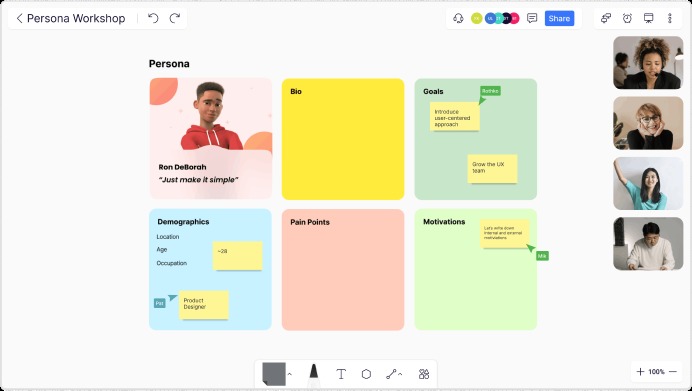Click the 'Motivations' card heading
692x391 pixels.
tap(444, 222)
